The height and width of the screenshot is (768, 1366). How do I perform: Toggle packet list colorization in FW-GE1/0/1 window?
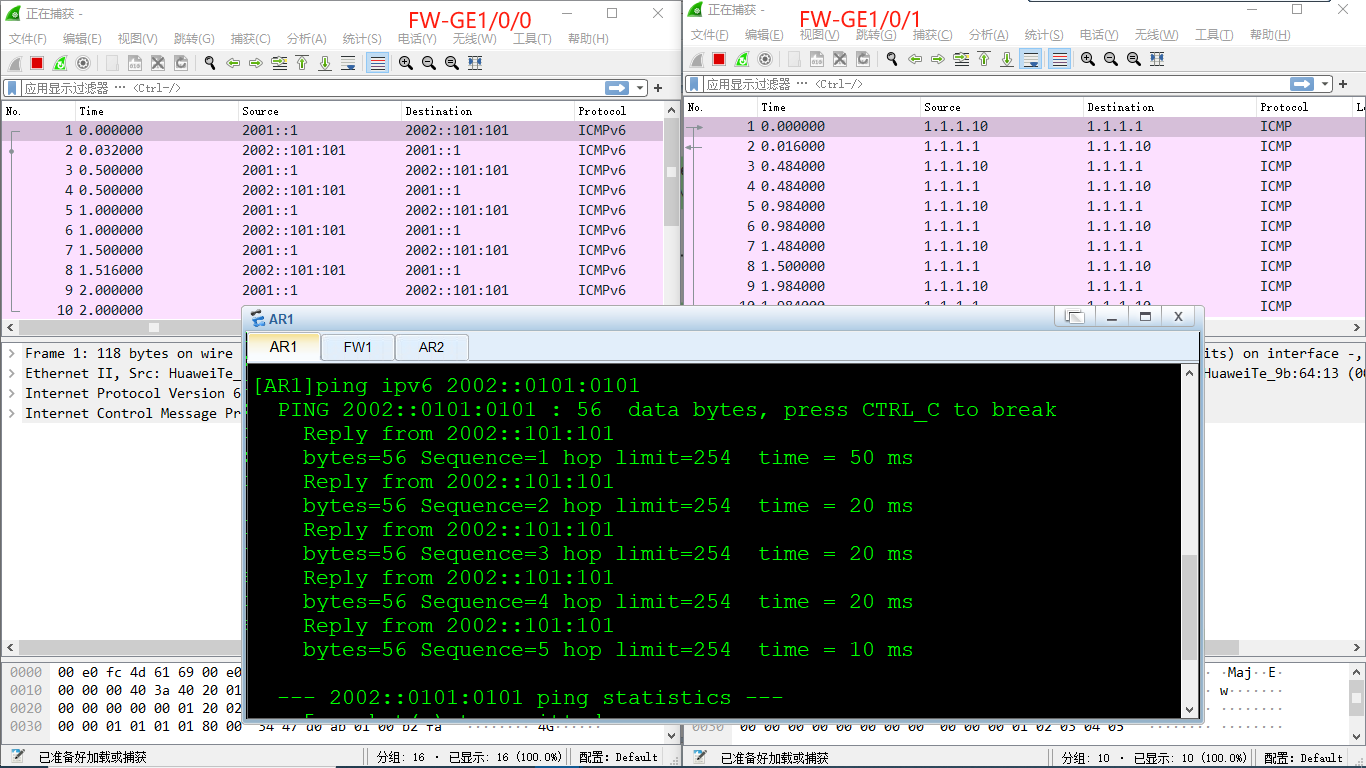[x=1060, y=59]
